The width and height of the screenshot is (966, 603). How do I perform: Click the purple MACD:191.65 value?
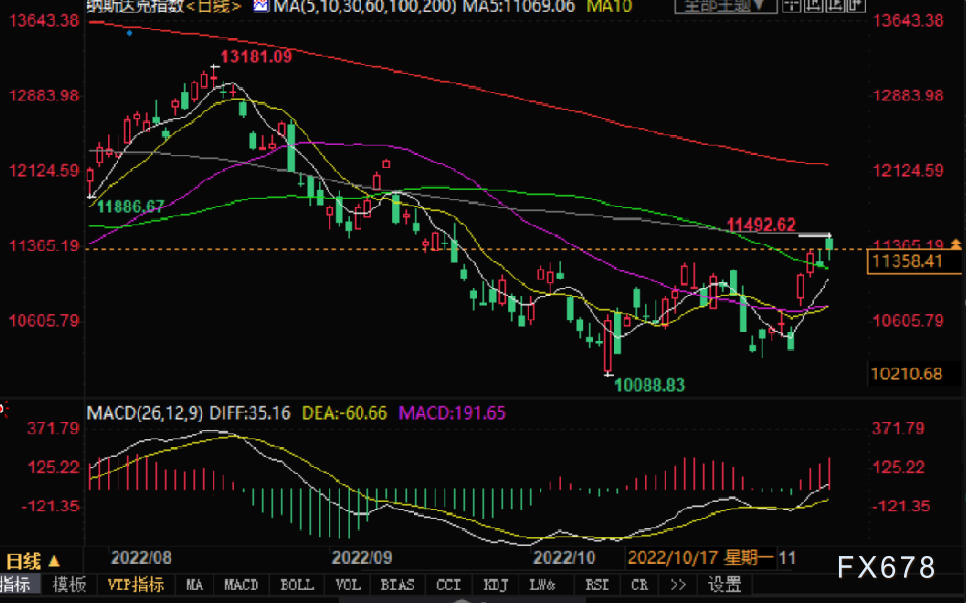pyautogui.click(x=452, y=413)
